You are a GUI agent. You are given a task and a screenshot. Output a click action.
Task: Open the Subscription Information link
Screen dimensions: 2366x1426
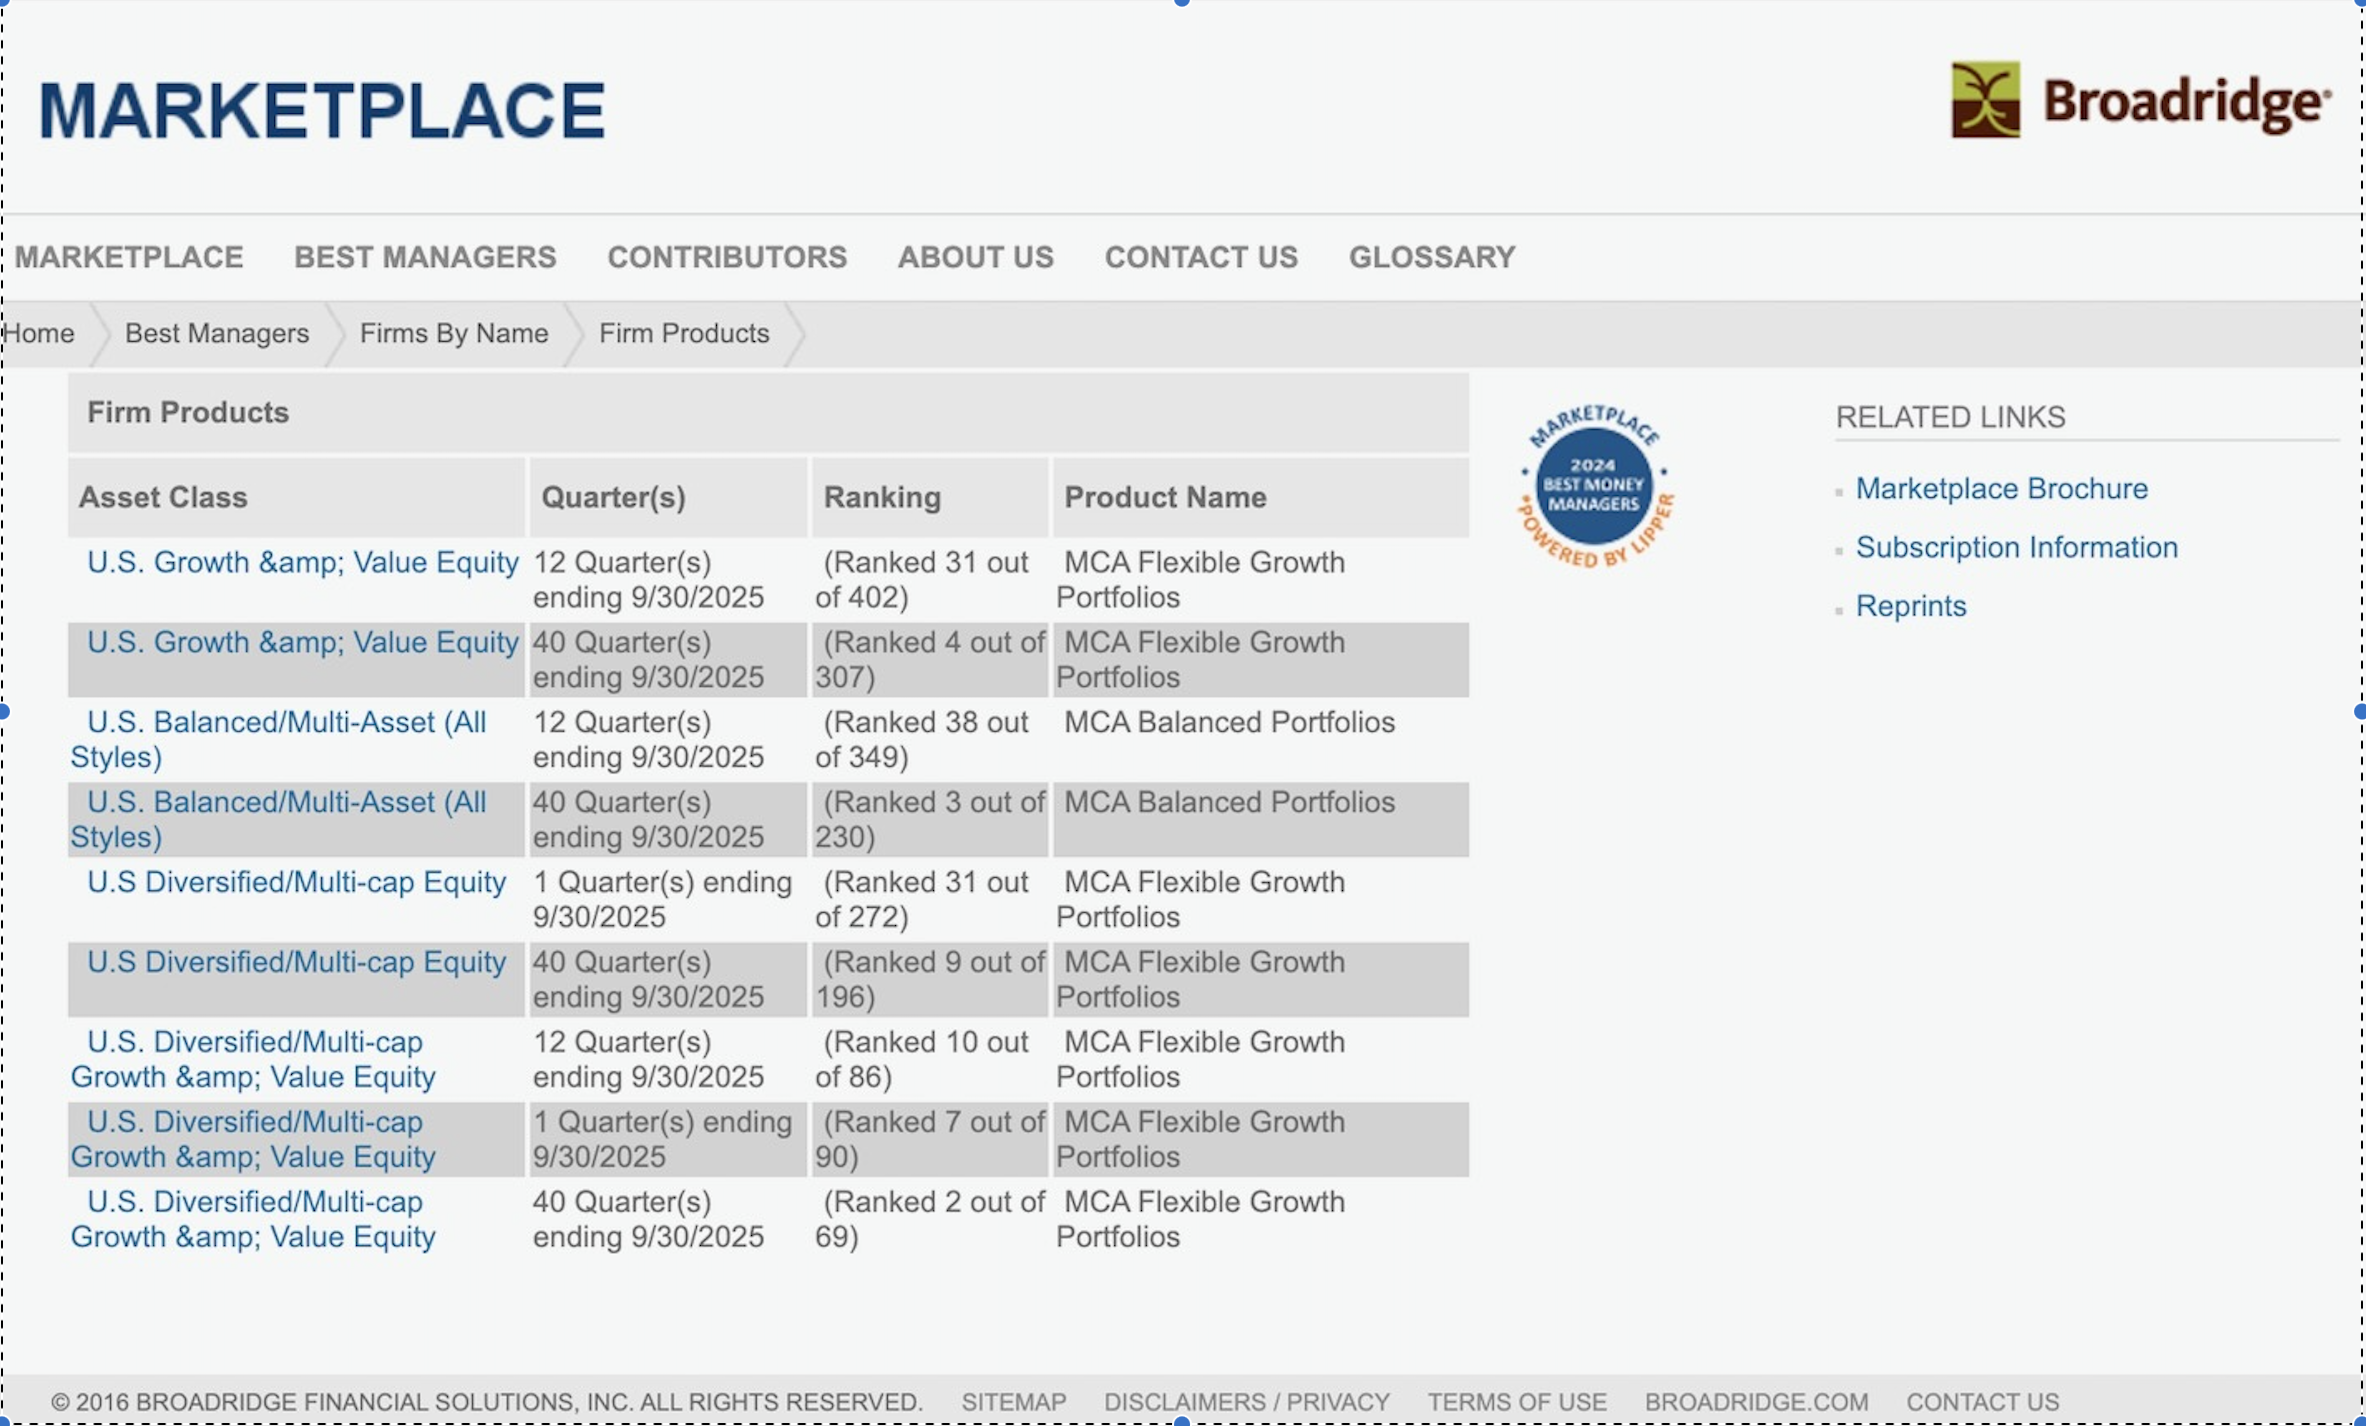[2016, 547]
